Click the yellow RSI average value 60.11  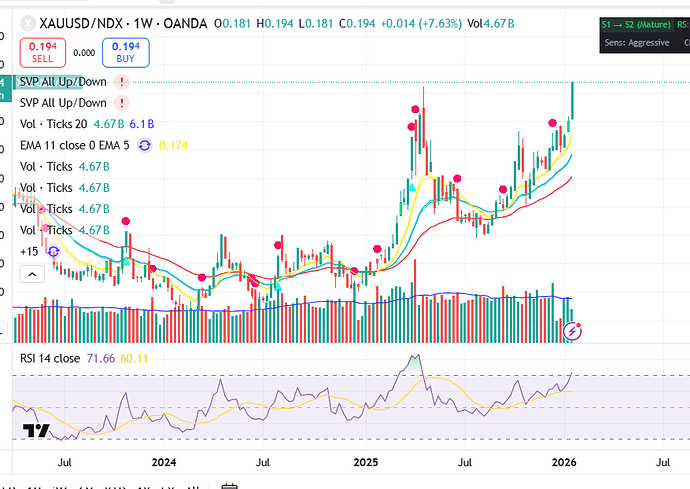tap(134, 358)
